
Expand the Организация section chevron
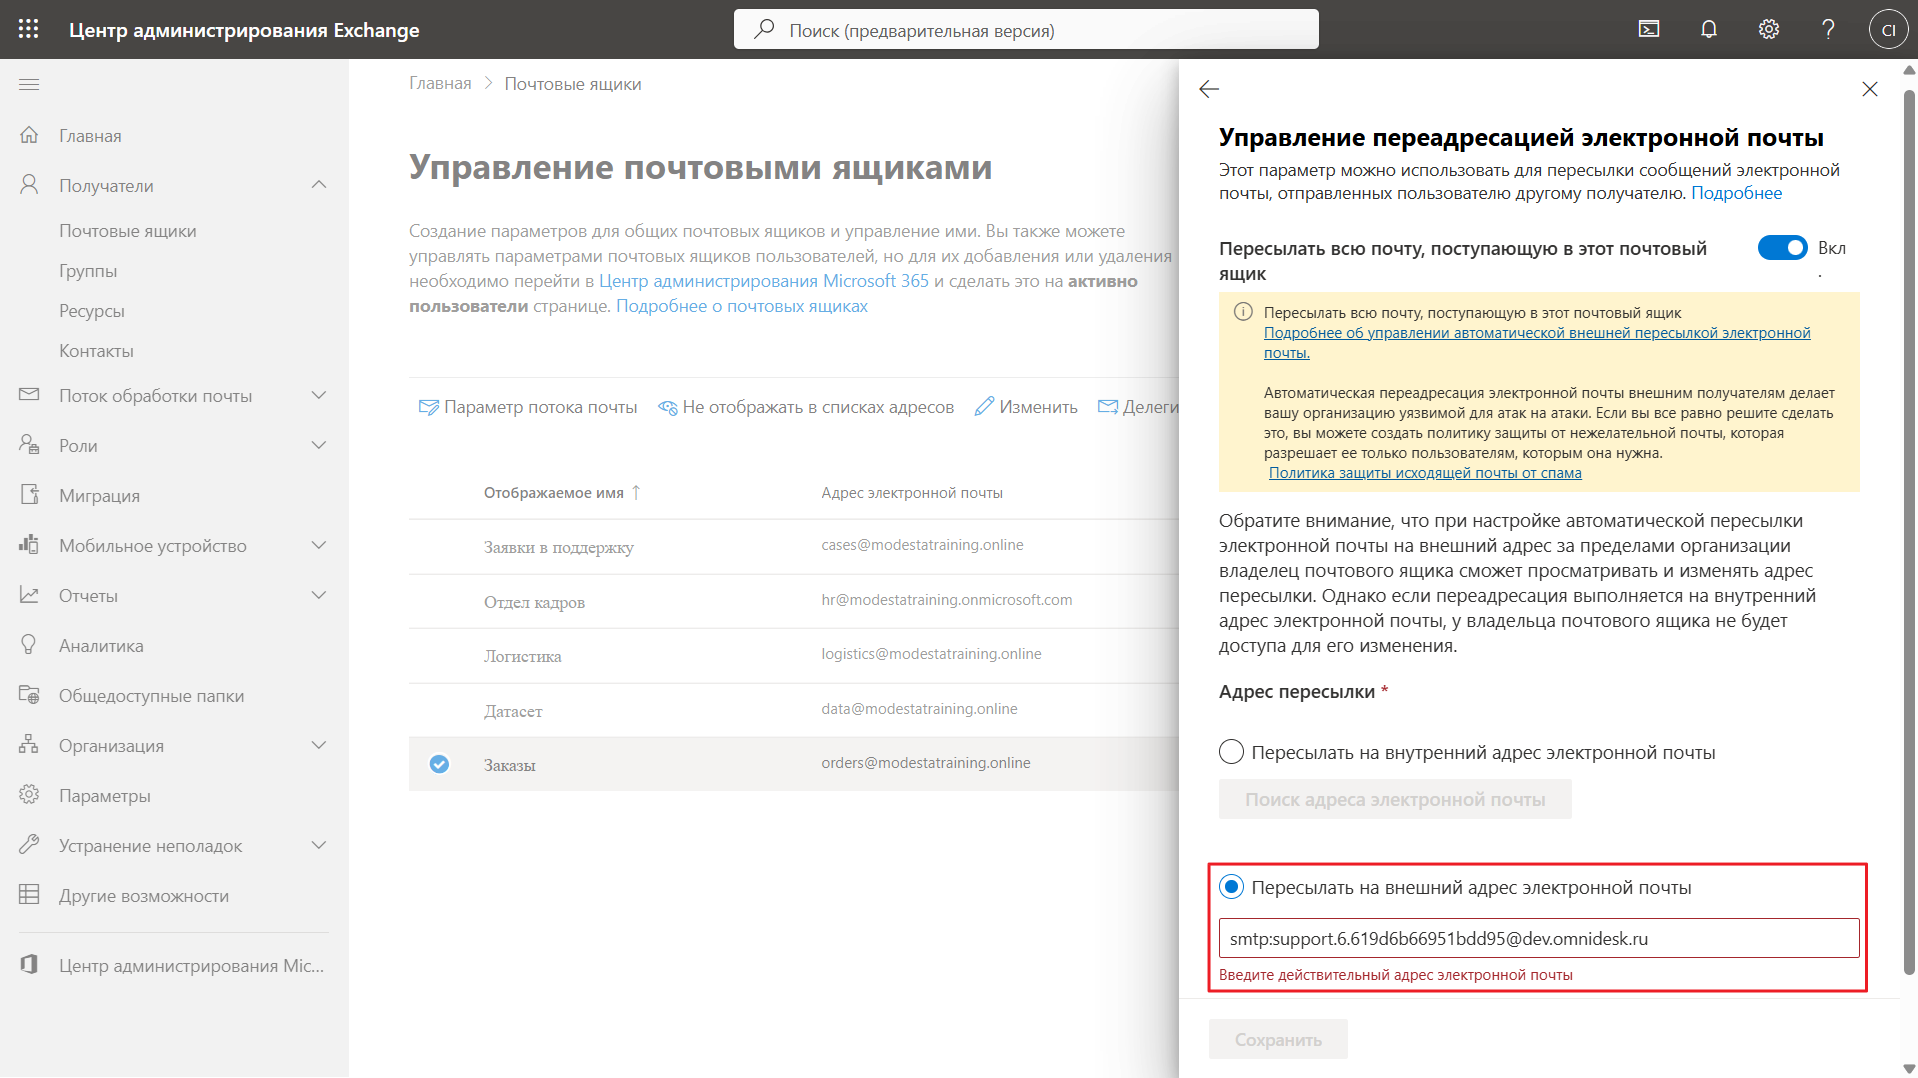pyautogui.click(x=319, y=745)
